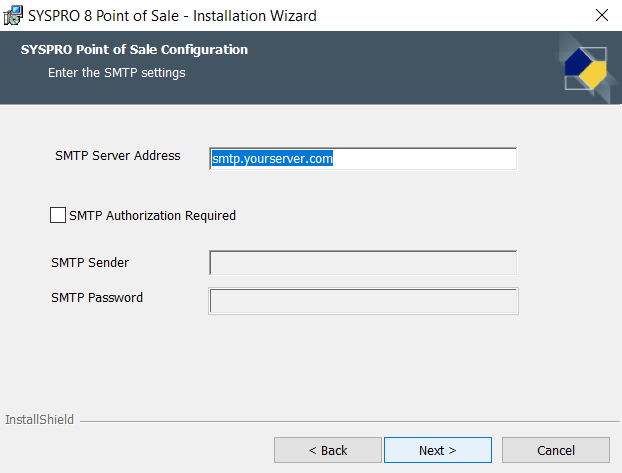Click the Enter the SMTP settings subtitle

[x=116, y=73]
